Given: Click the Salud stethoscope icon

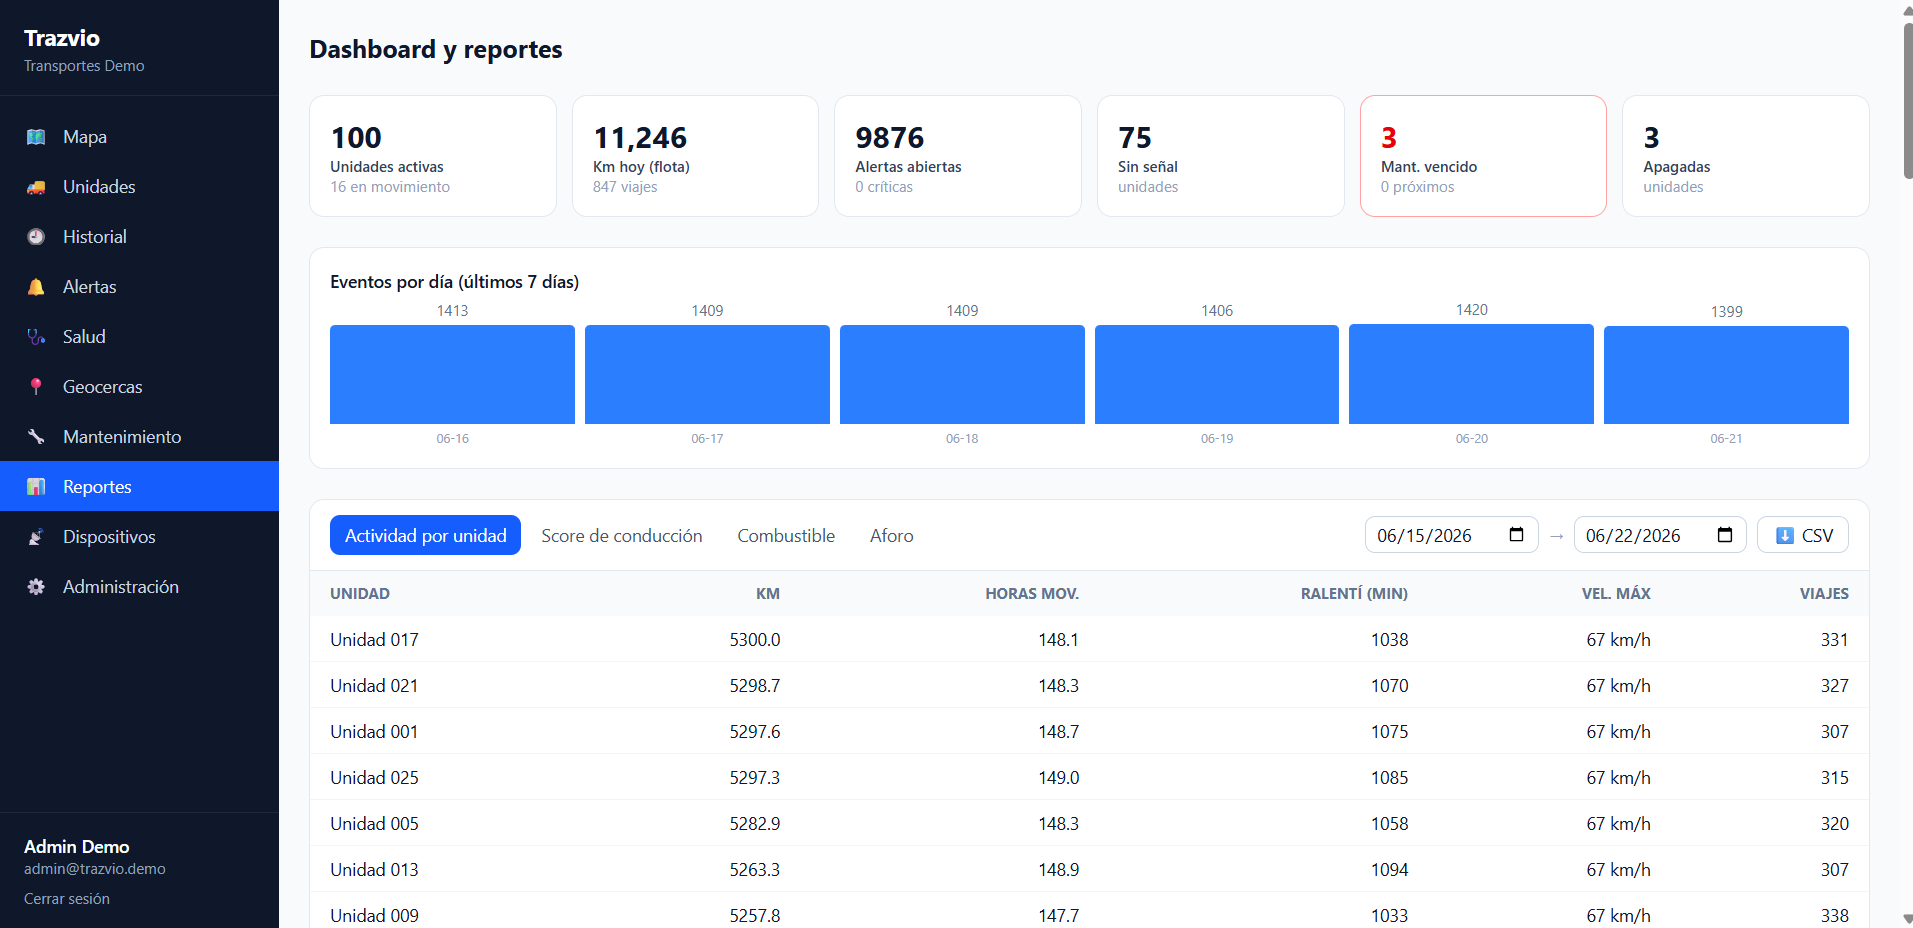Looking at the screenshot, I should coord(36,337).
